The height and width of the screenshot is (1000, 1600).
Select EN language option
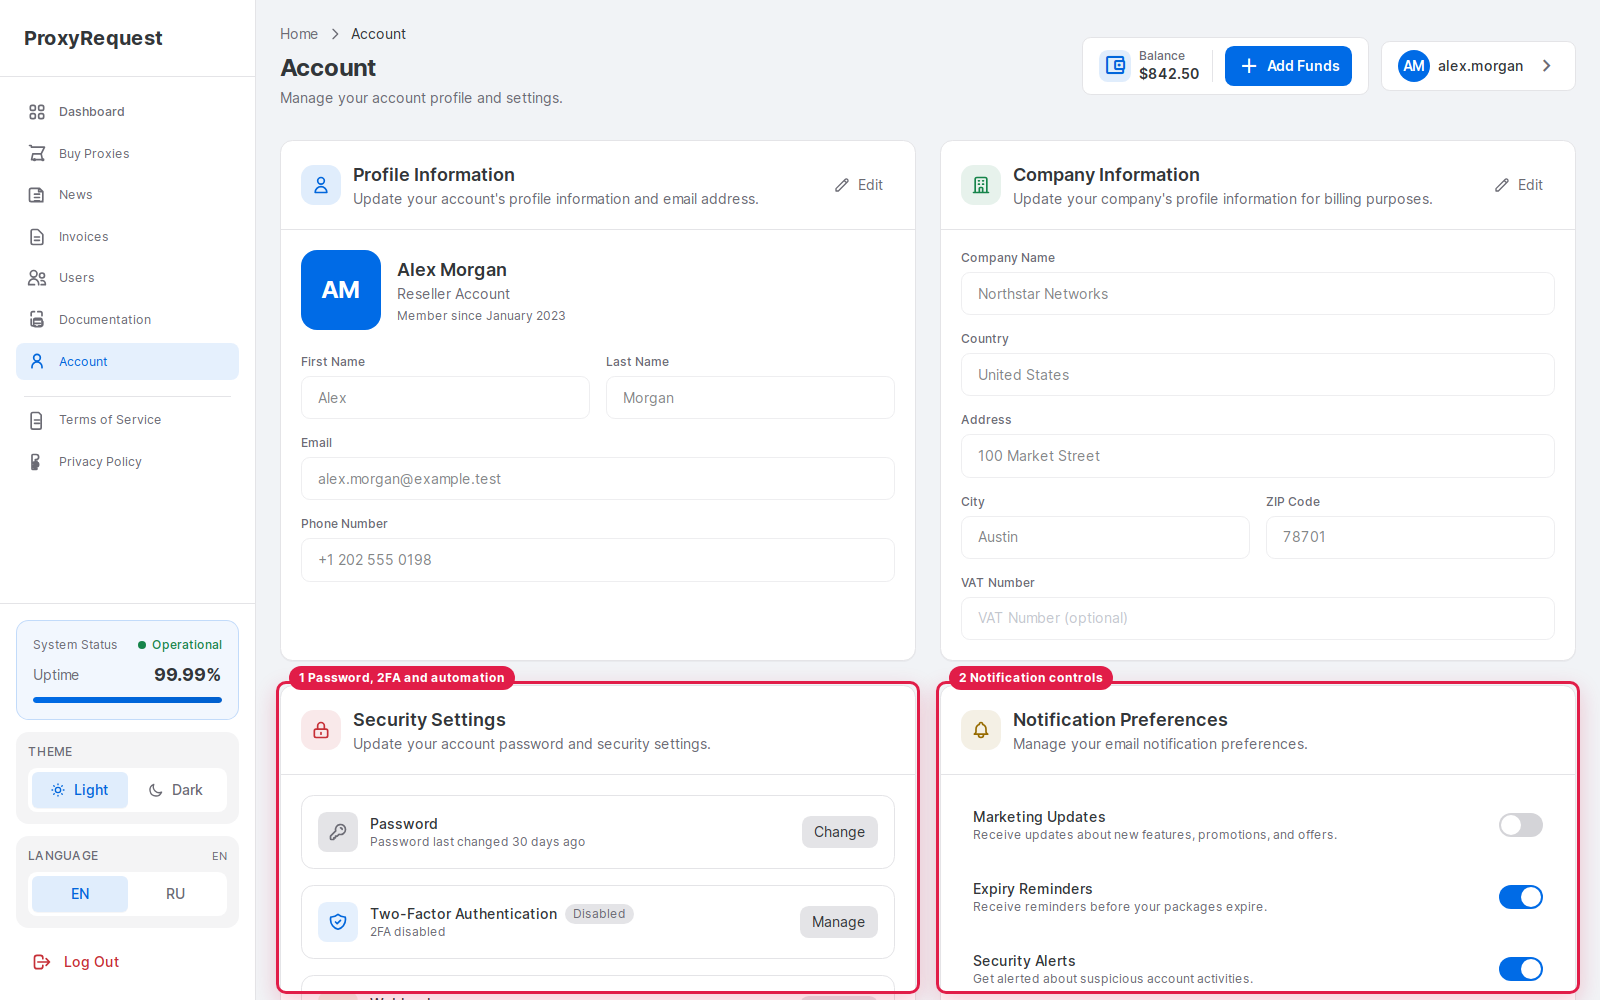click(80, 894)
